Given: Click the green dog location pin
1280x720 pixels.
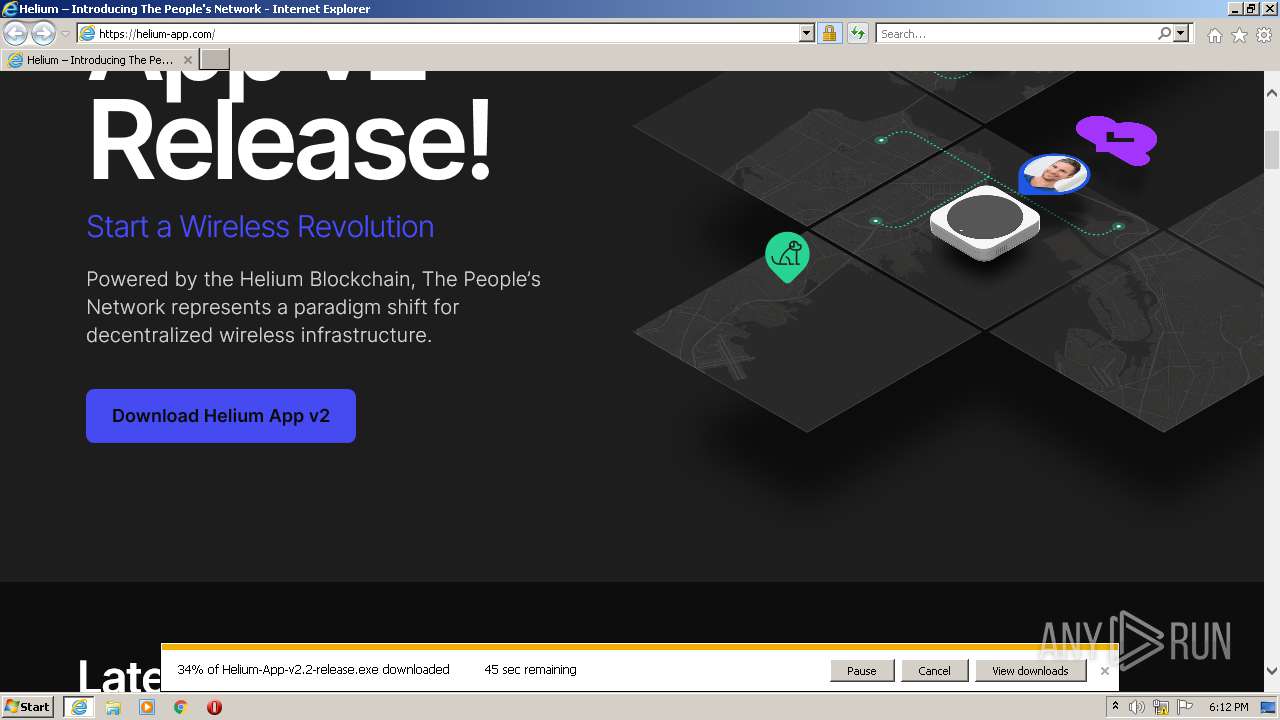Looking at the screenshot, I should point(787,256).
